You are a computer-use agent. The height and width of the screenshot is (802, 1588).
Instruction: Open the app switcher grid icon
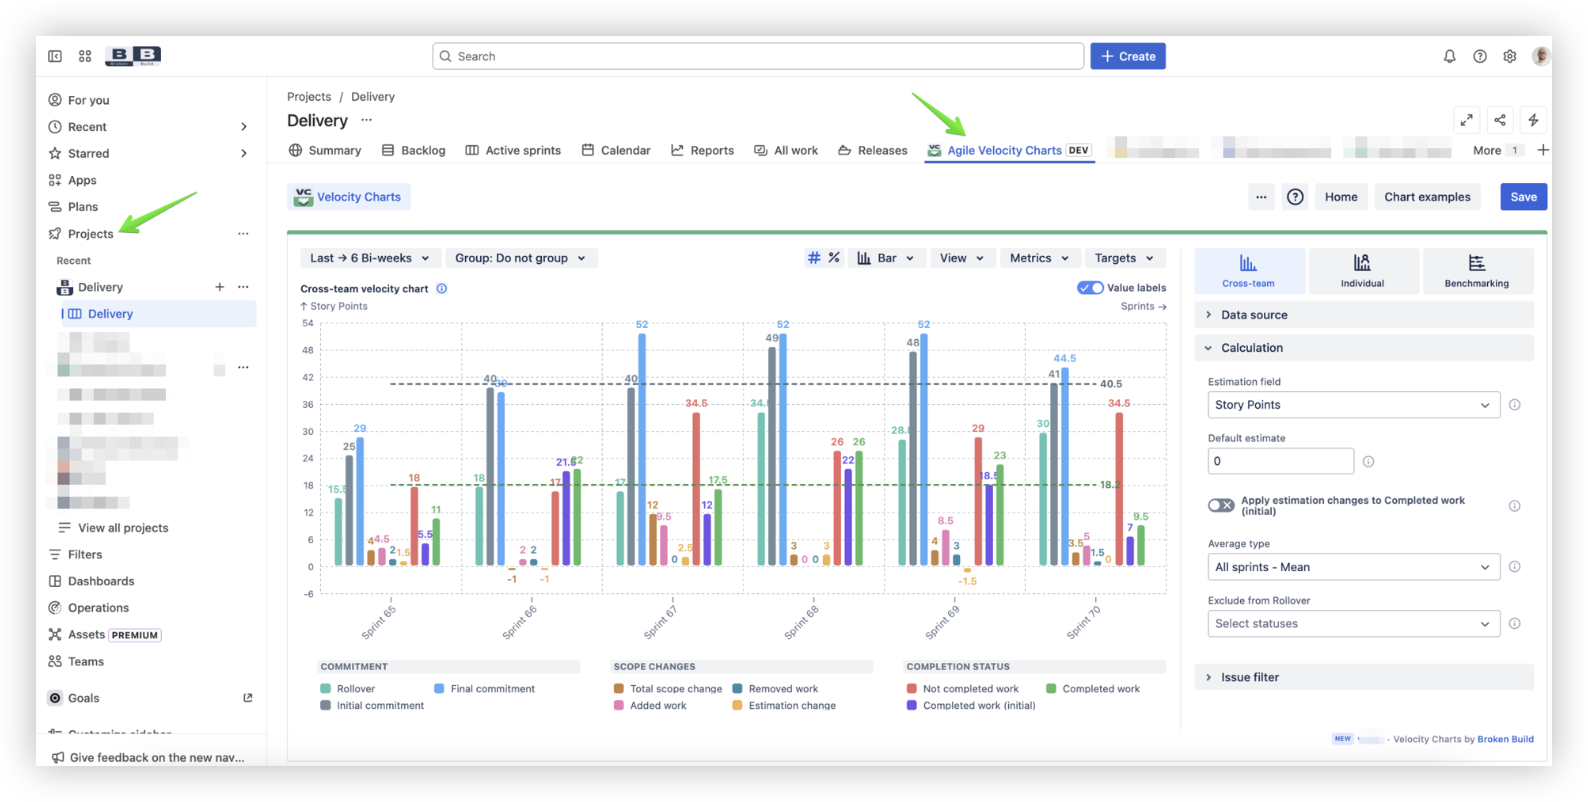[85, 56]
